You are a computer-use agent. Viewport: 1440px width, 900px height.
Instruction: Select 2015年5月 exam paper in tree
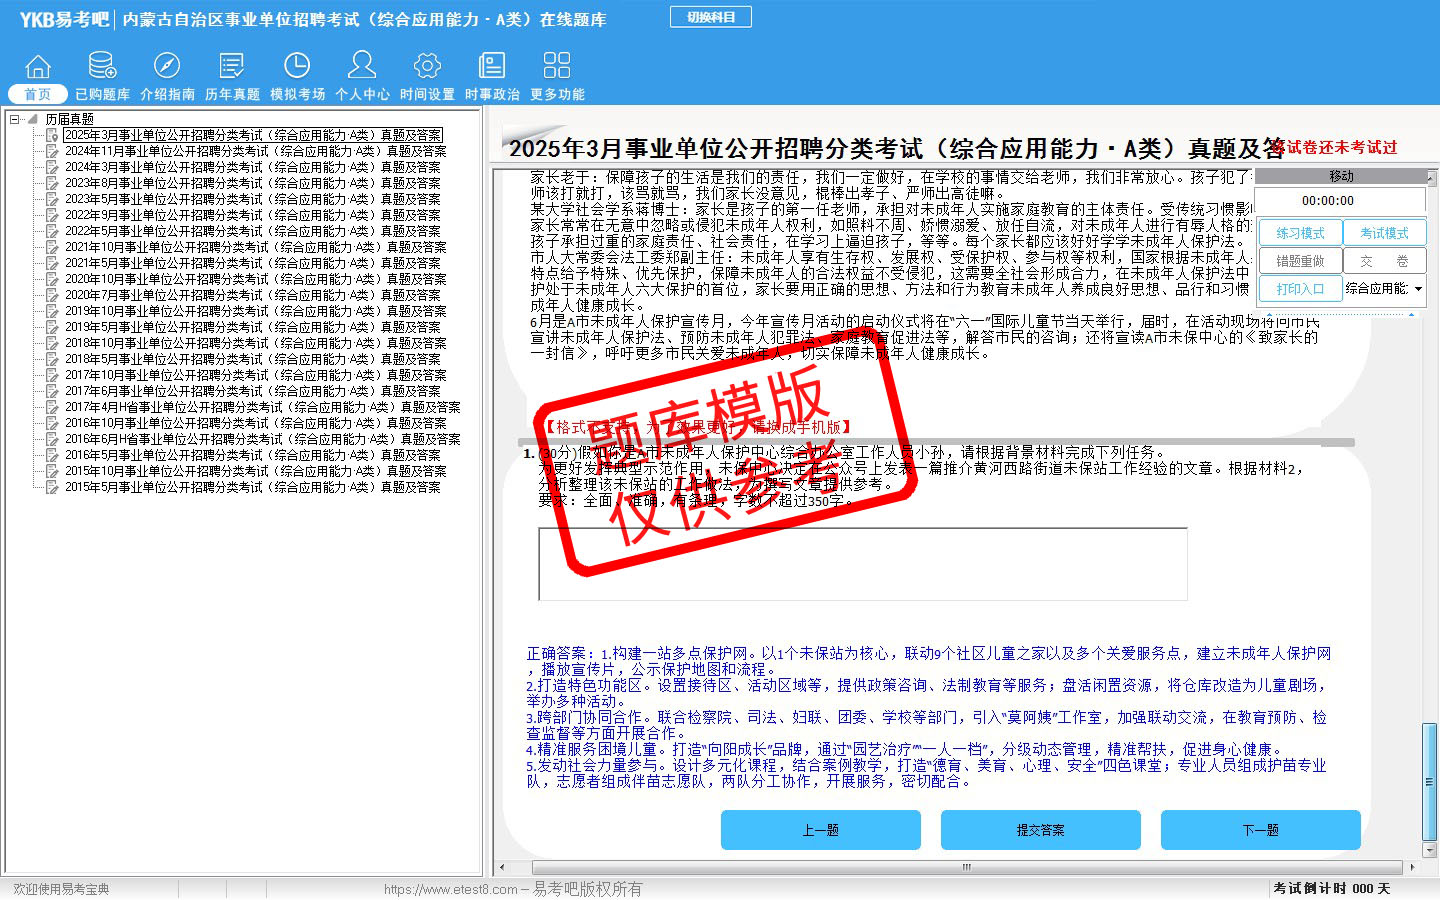coord(252,487)
